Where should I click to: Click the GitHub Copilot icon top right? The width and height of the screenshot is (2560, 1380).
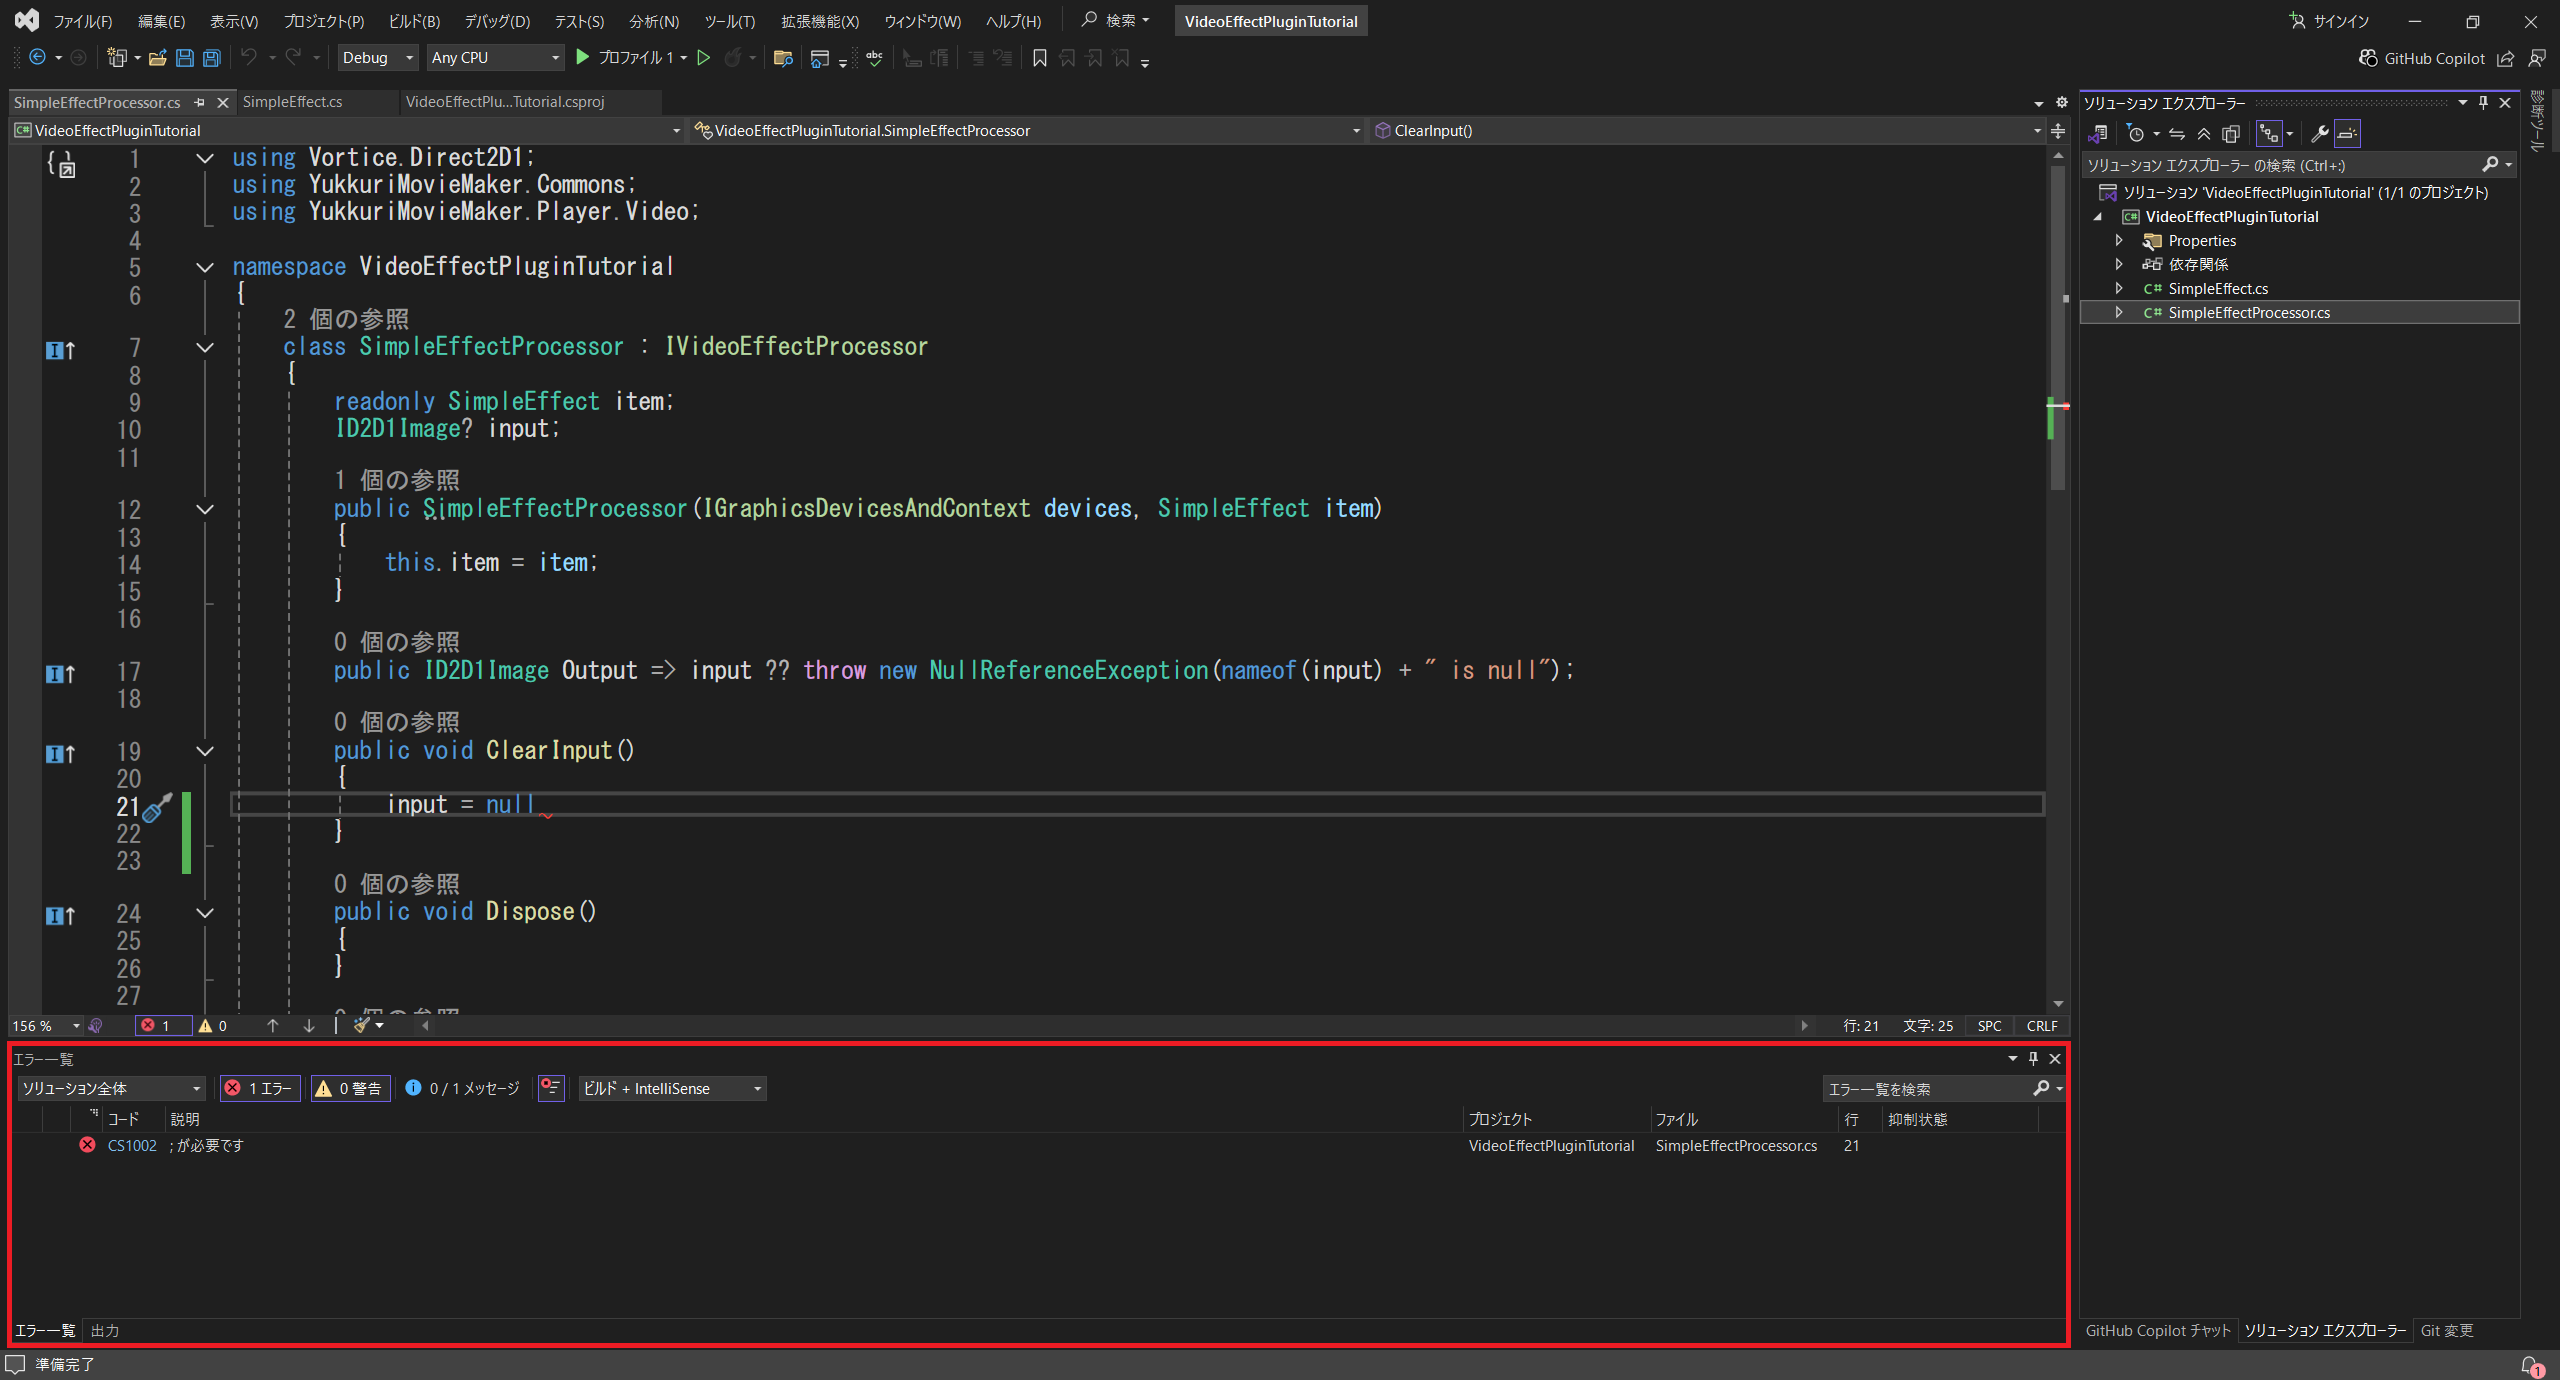2368,58
